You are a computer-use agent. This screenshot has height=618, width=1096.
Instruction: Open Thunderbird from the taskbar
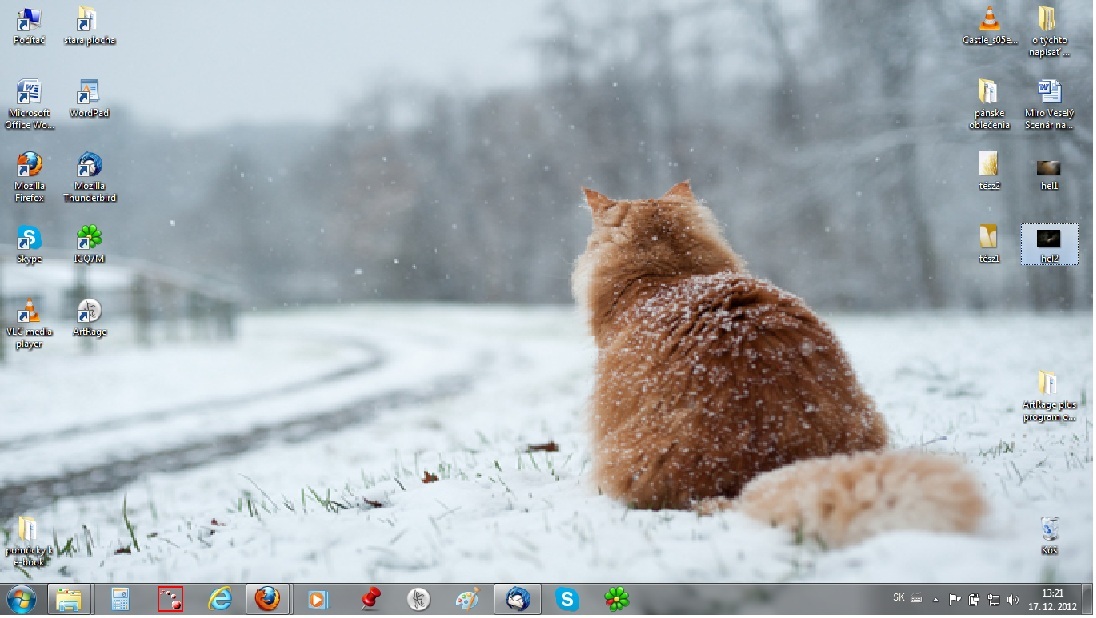[517, 599]
